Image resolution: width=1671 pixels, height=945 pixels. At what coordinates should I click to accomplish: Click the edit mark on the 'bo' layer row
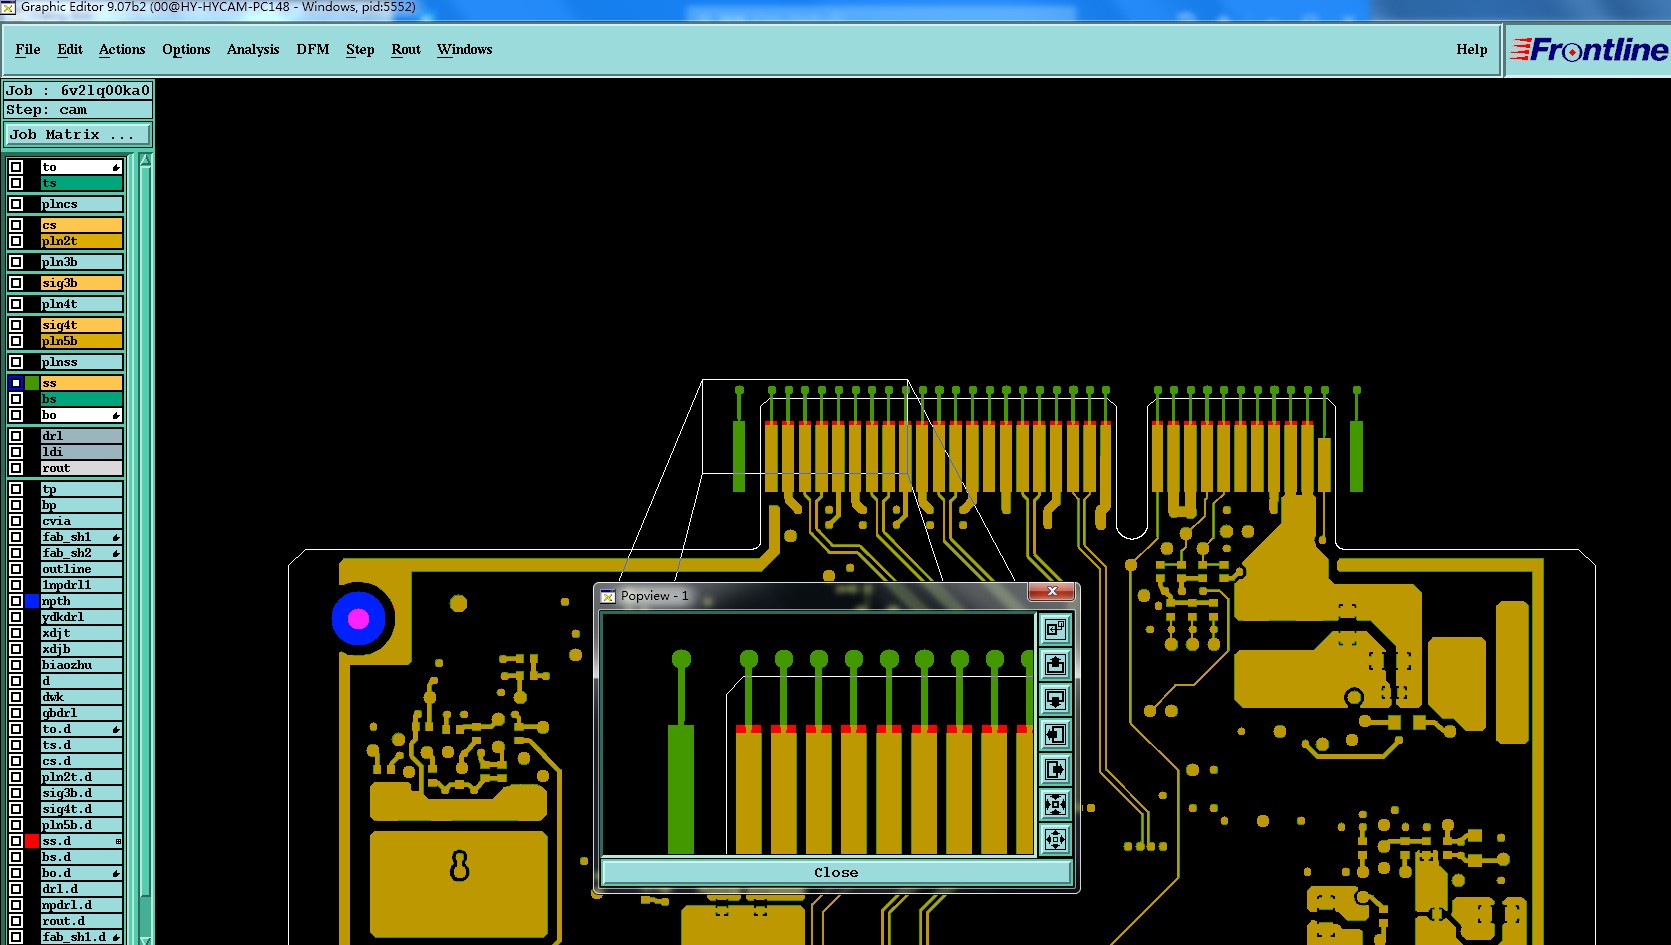[x=116, y=415]
